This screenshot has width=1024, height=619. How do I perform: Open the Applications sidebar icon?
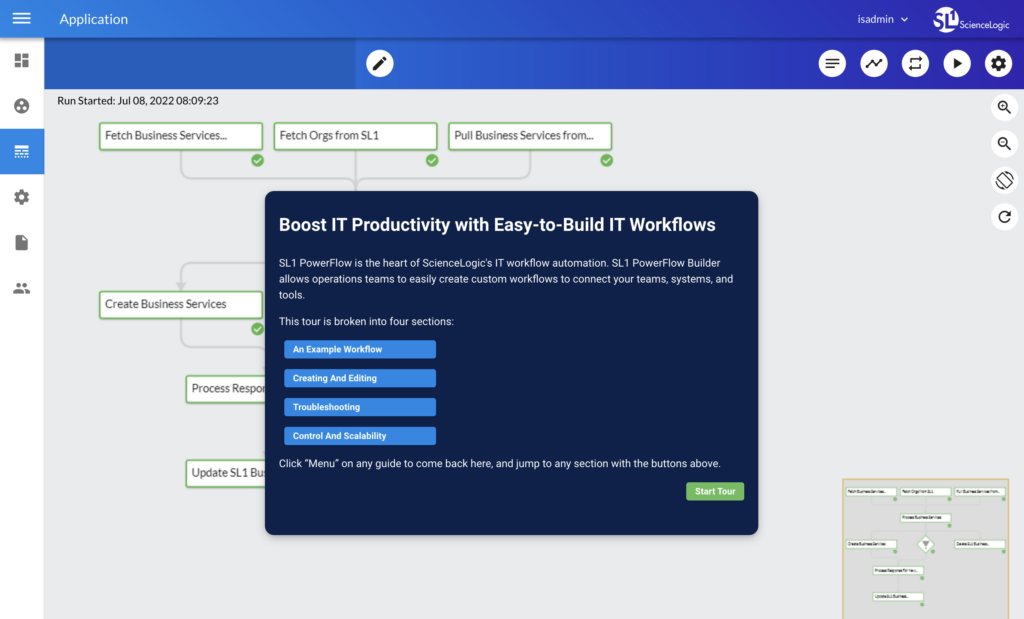[22, 151]
